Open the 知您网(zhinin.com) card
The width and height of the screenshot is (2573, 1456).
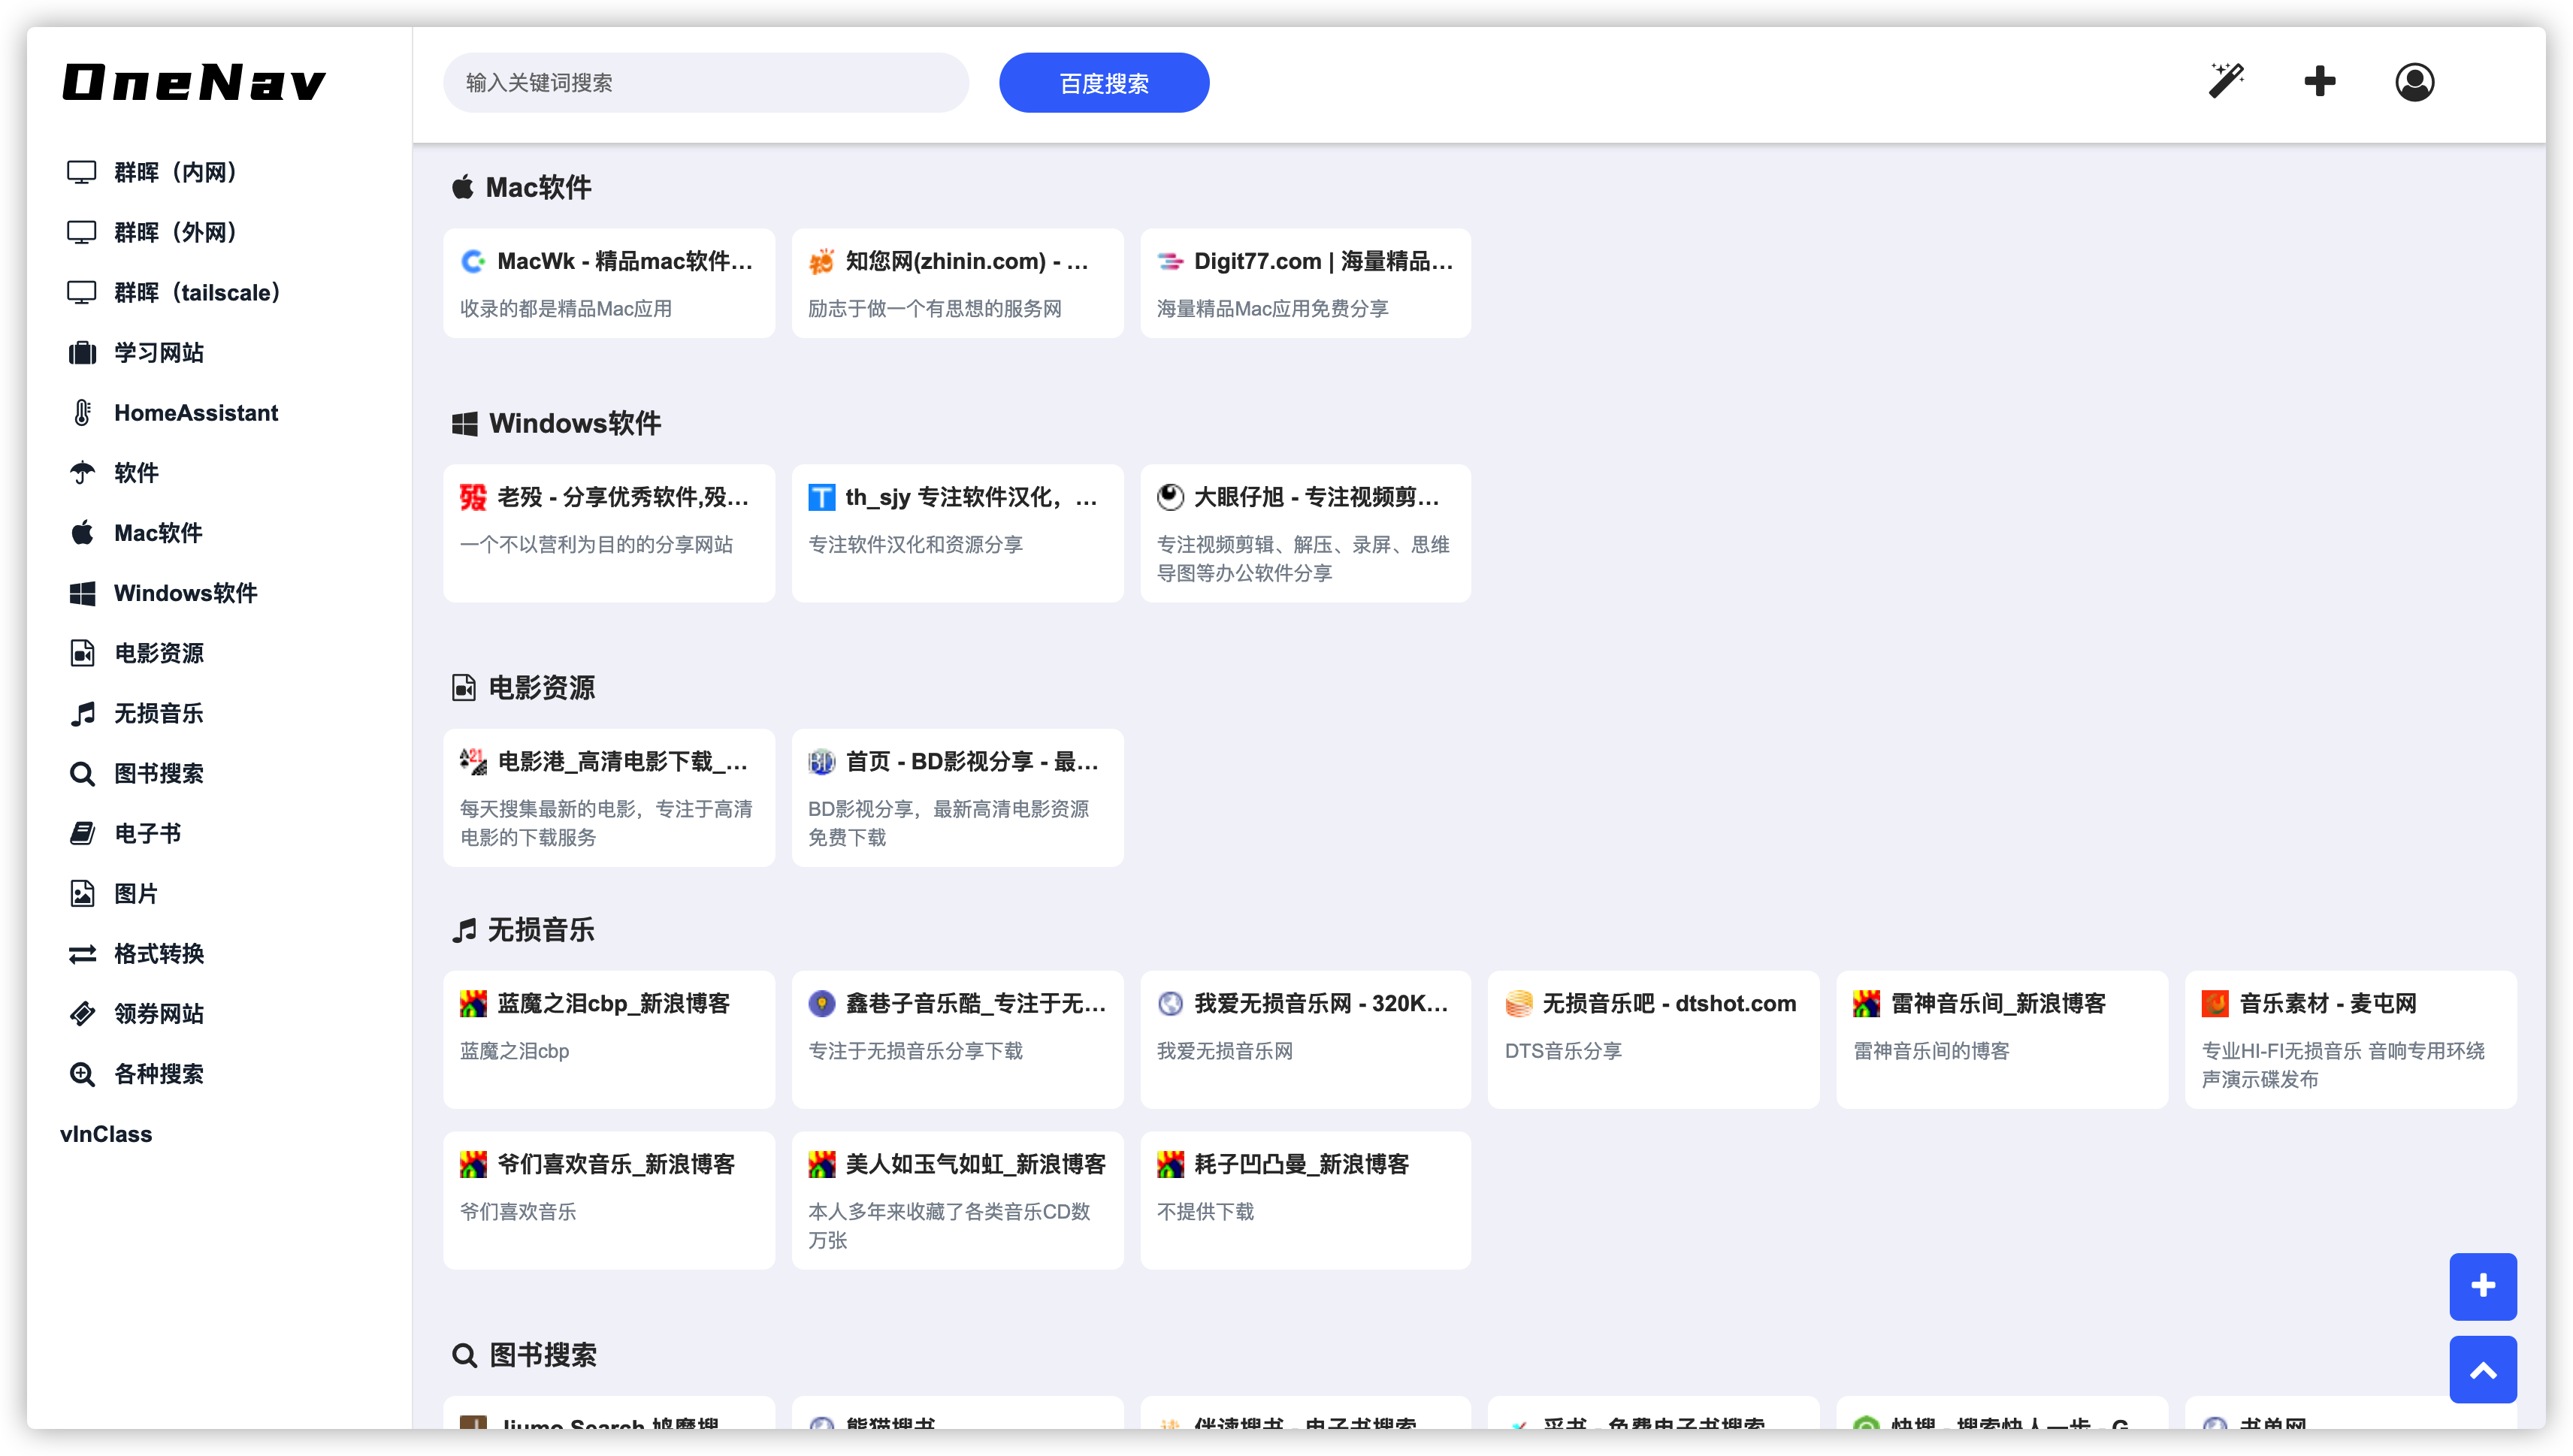coord(957,283)
